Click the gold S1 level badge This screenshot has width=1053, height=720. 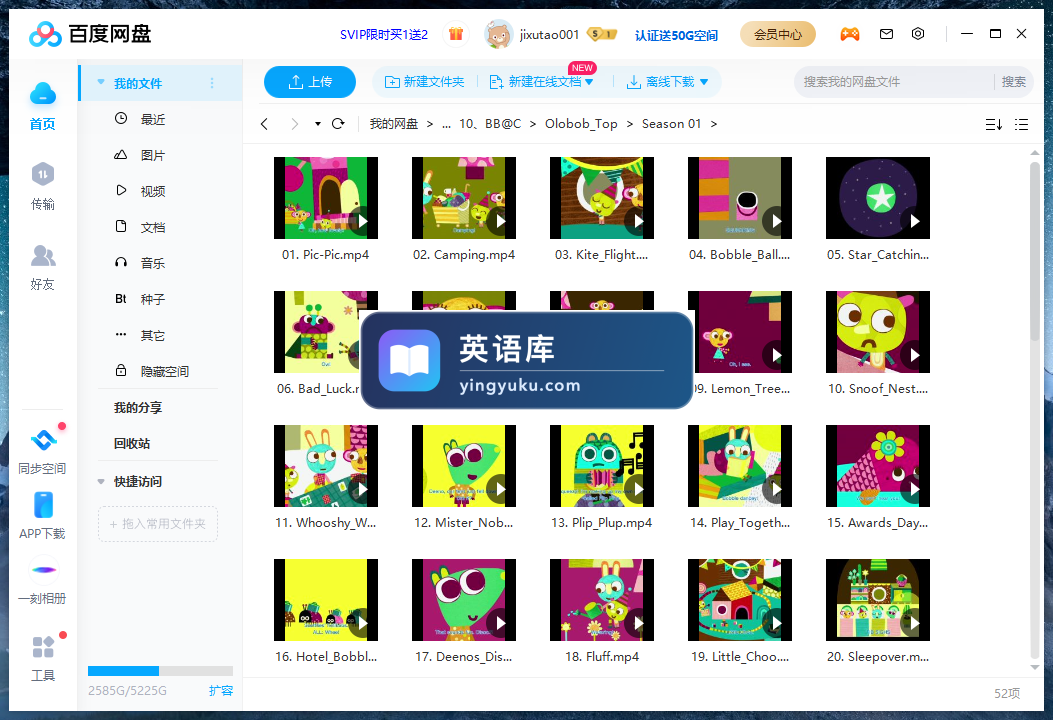click(x=601, y=34)
